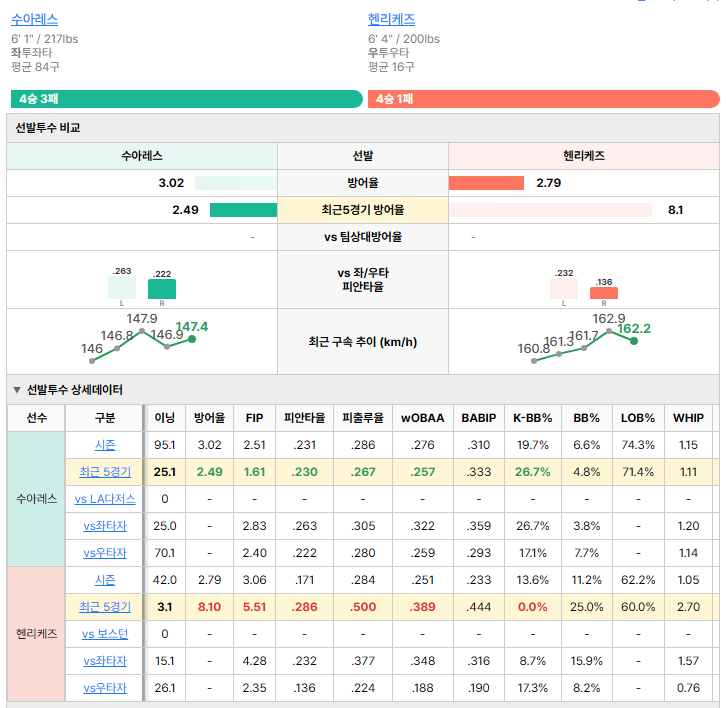
Task: Click the 헨리케즈 comparison column header
Action: [584, 156]
